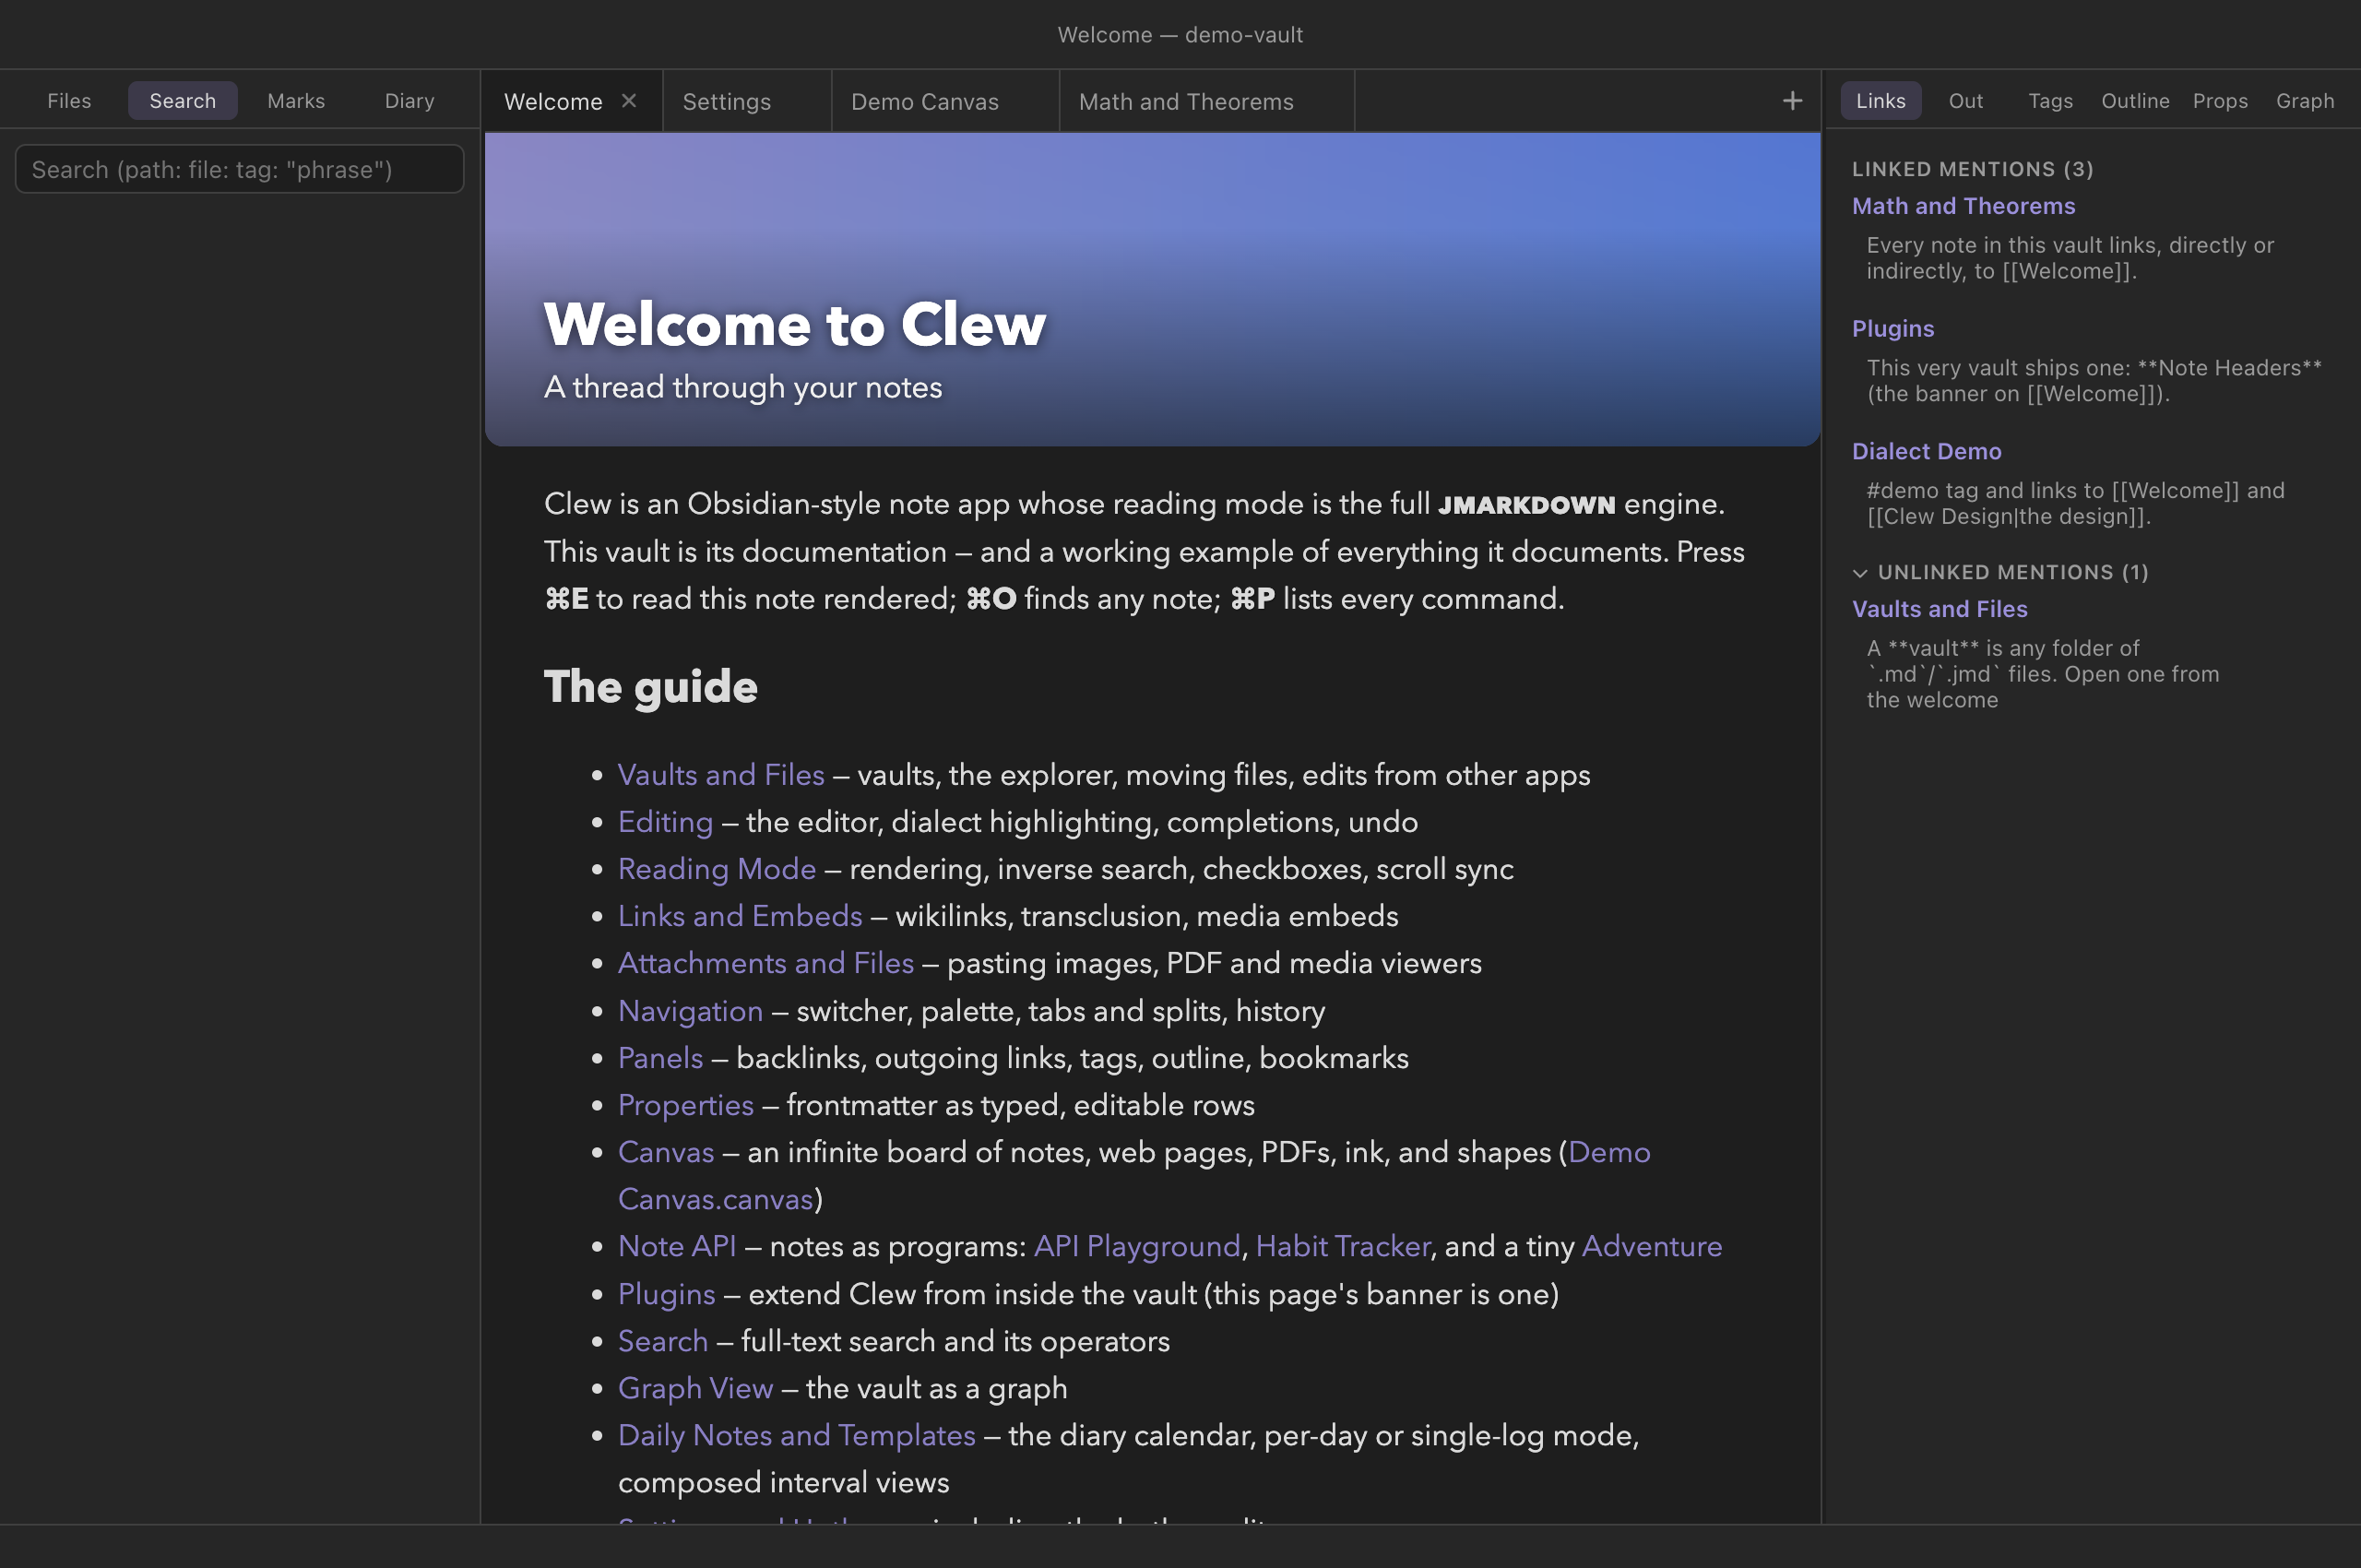Open Vaults and Files unlinked mention
The width and height of the screenshot is (2361, 1568).
1939,609
